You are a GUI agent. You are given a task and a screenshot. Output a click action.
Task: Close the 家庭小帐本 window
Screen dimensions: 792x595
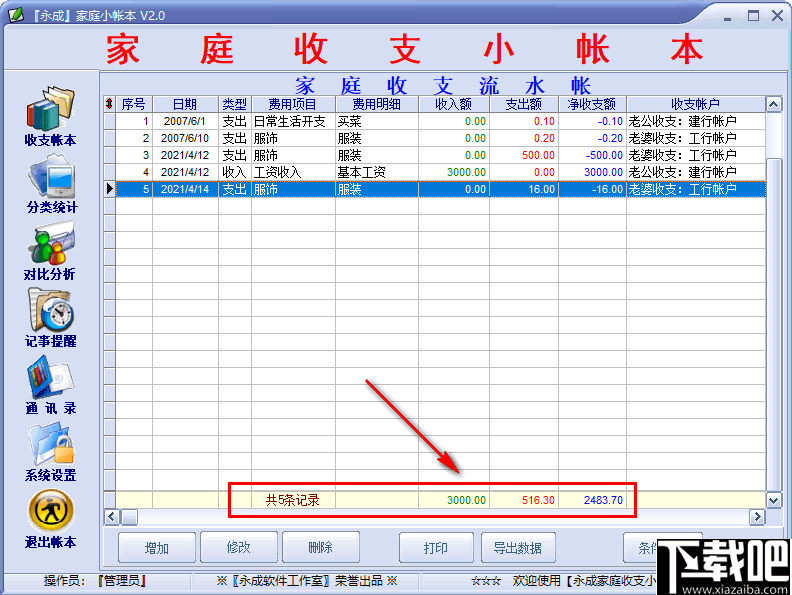777,16
